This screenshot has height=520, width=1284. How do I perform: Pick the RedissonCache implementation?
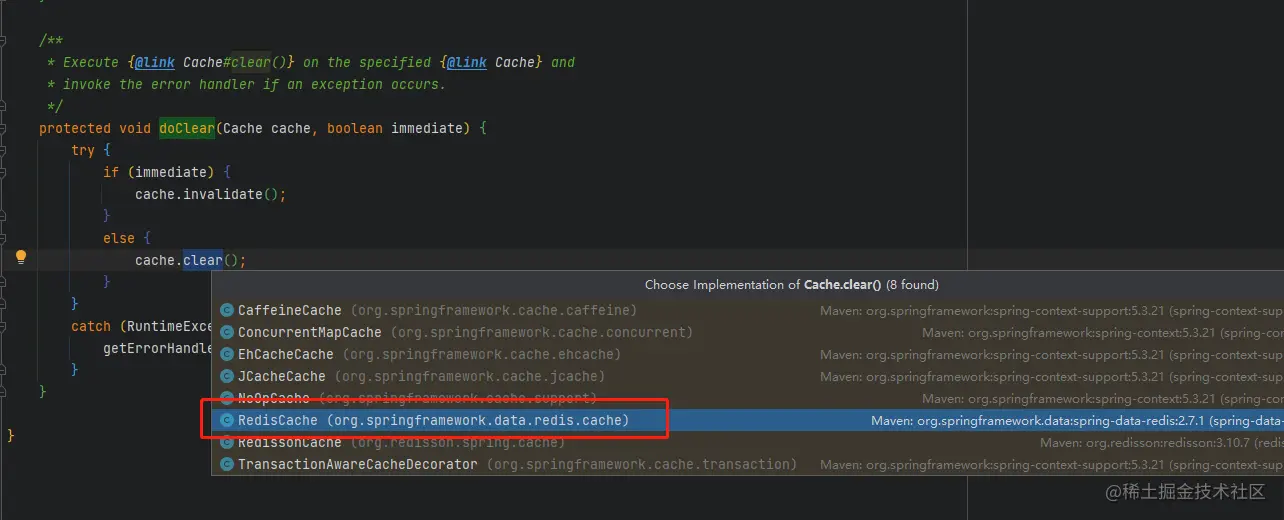(x=748, y=443)
